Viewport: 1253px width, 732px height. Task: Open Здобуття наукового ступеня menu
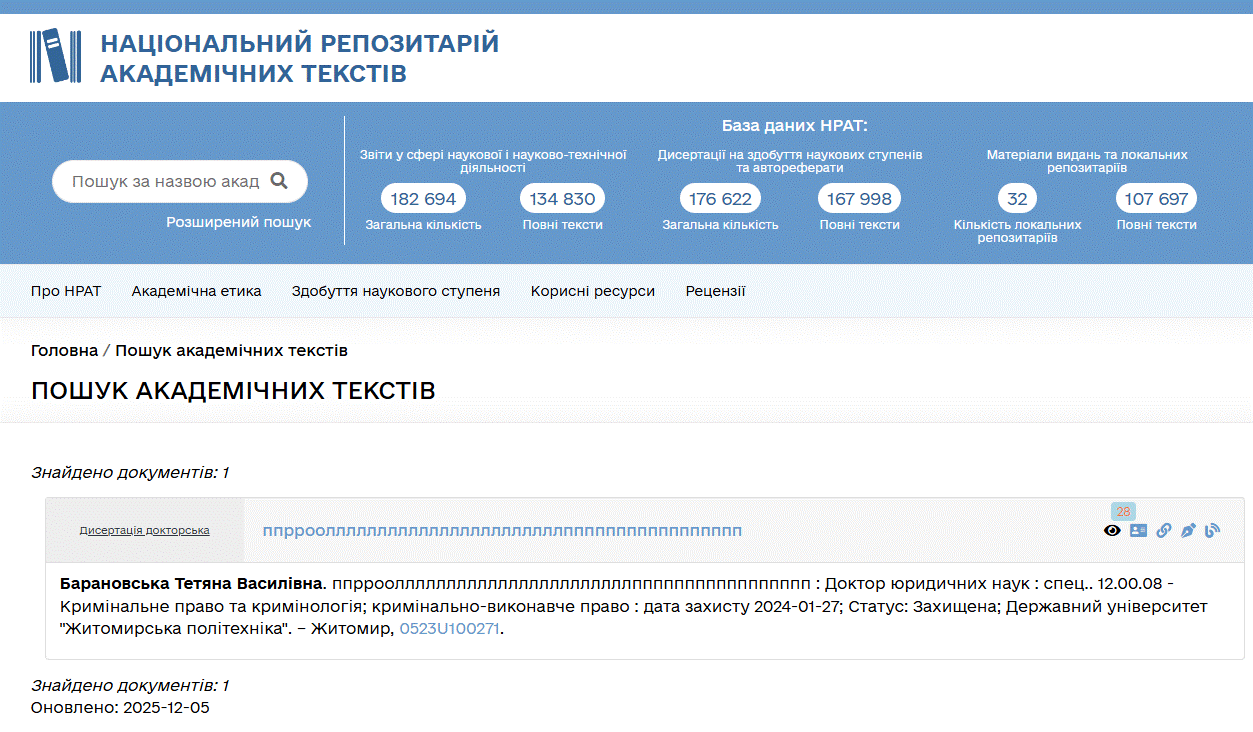(x=395, y=291)
